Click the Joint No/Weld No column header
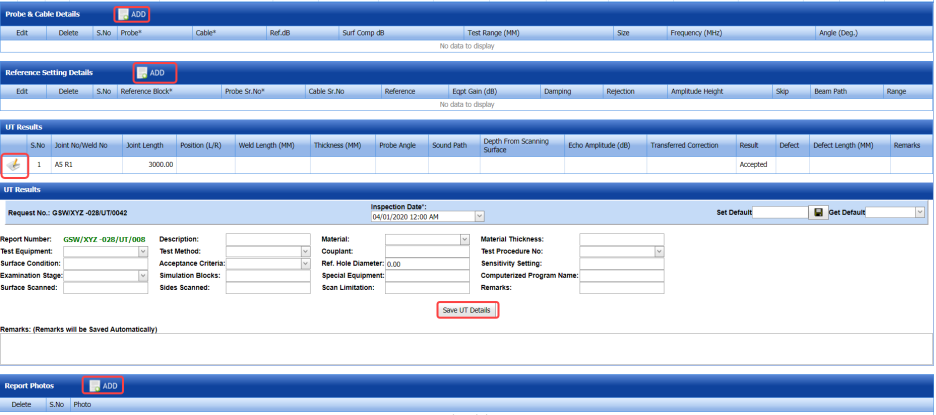 pyautogui.click(x=84, y=145)
